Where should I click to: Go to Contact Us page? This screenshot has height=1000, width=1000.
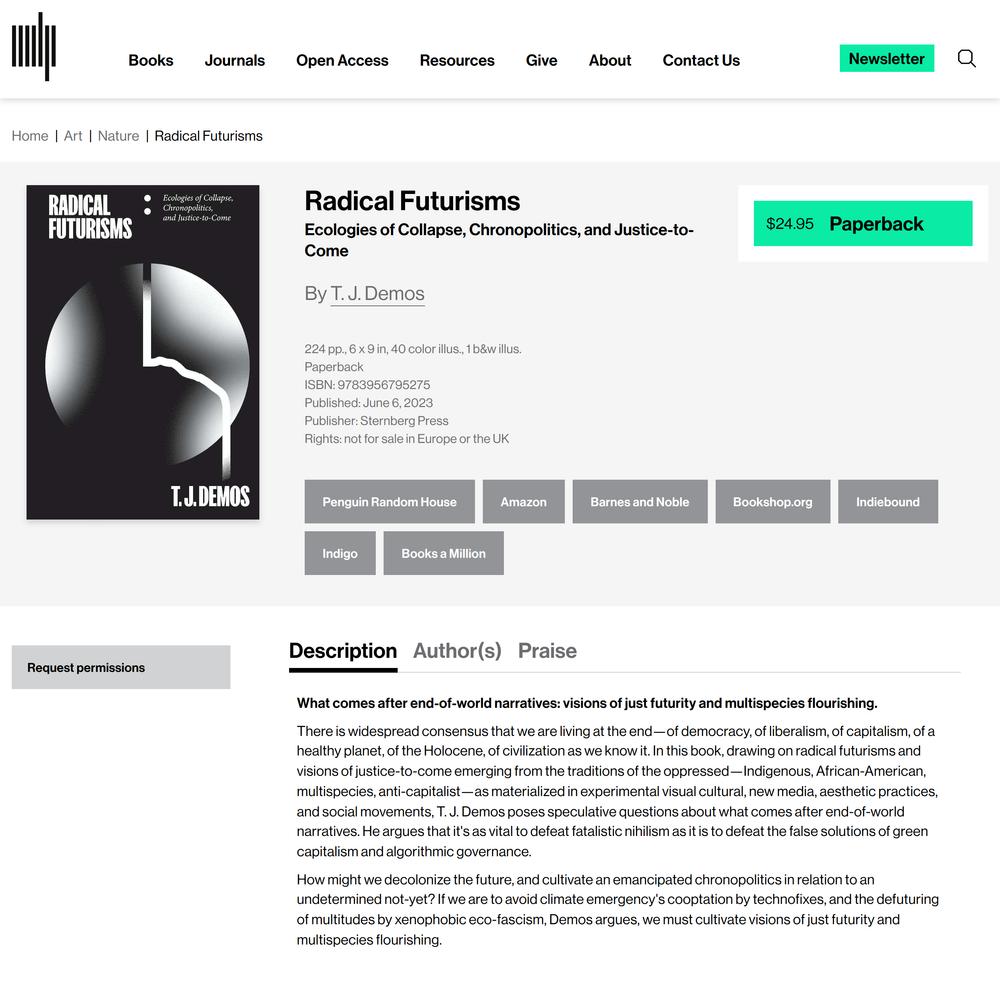click(x=701, y=61)
